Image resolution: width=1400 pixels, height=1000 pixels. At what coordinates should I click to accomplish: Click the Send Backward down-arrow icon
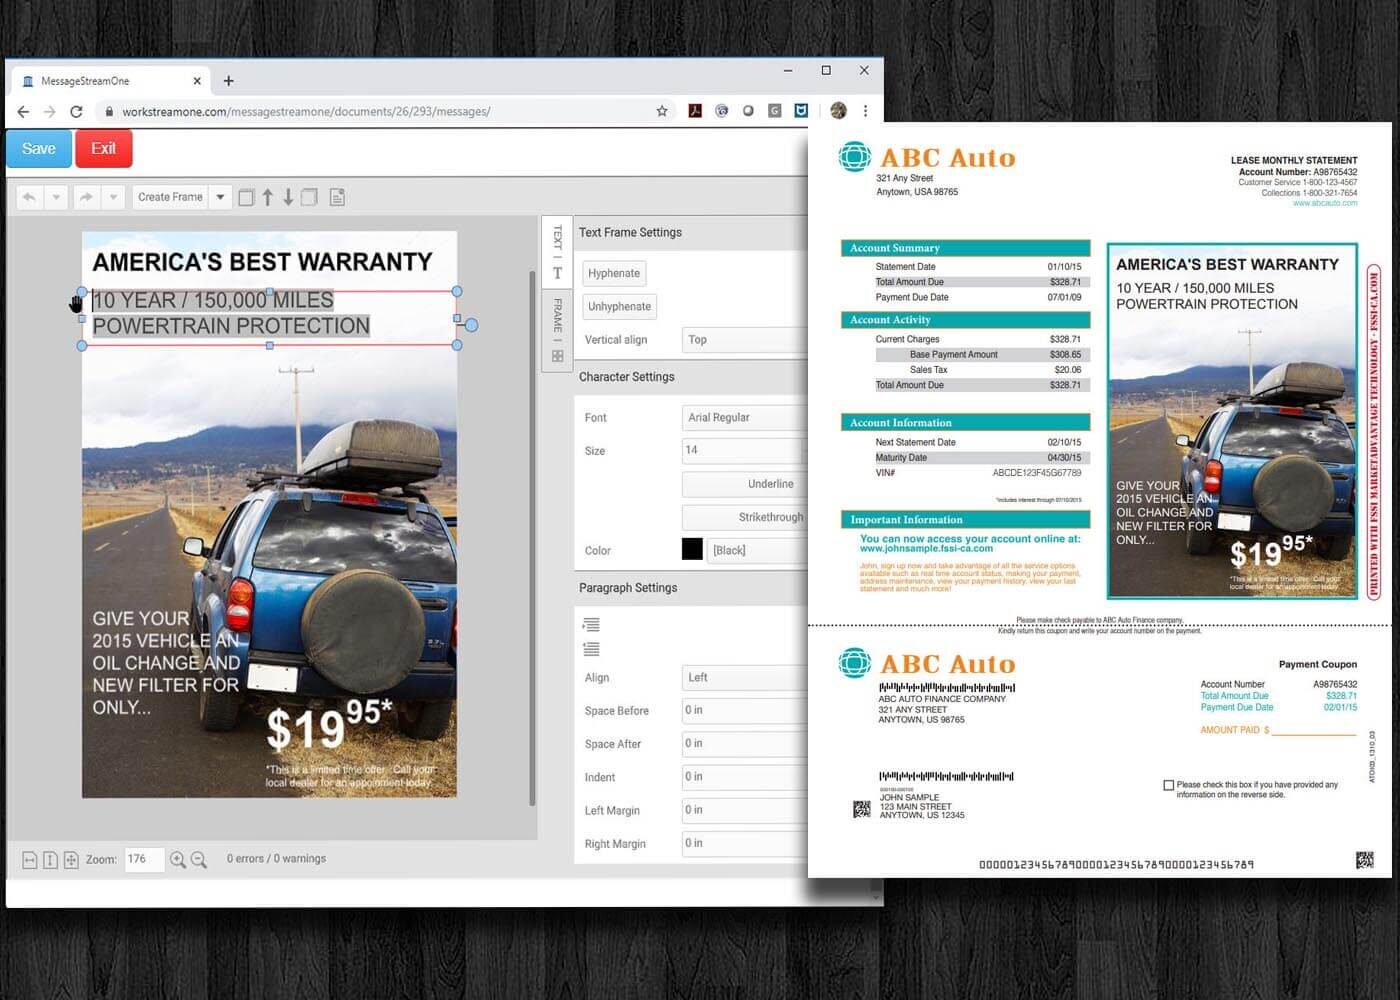coord(288,197)
